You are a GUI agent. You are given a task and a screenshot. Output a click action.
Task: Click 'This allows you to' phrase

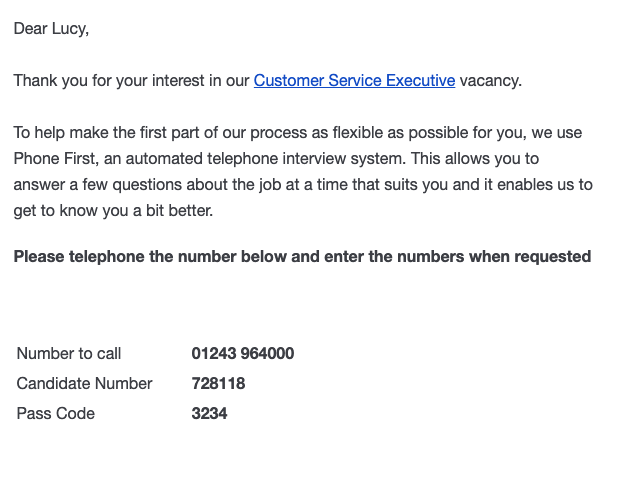474,159
